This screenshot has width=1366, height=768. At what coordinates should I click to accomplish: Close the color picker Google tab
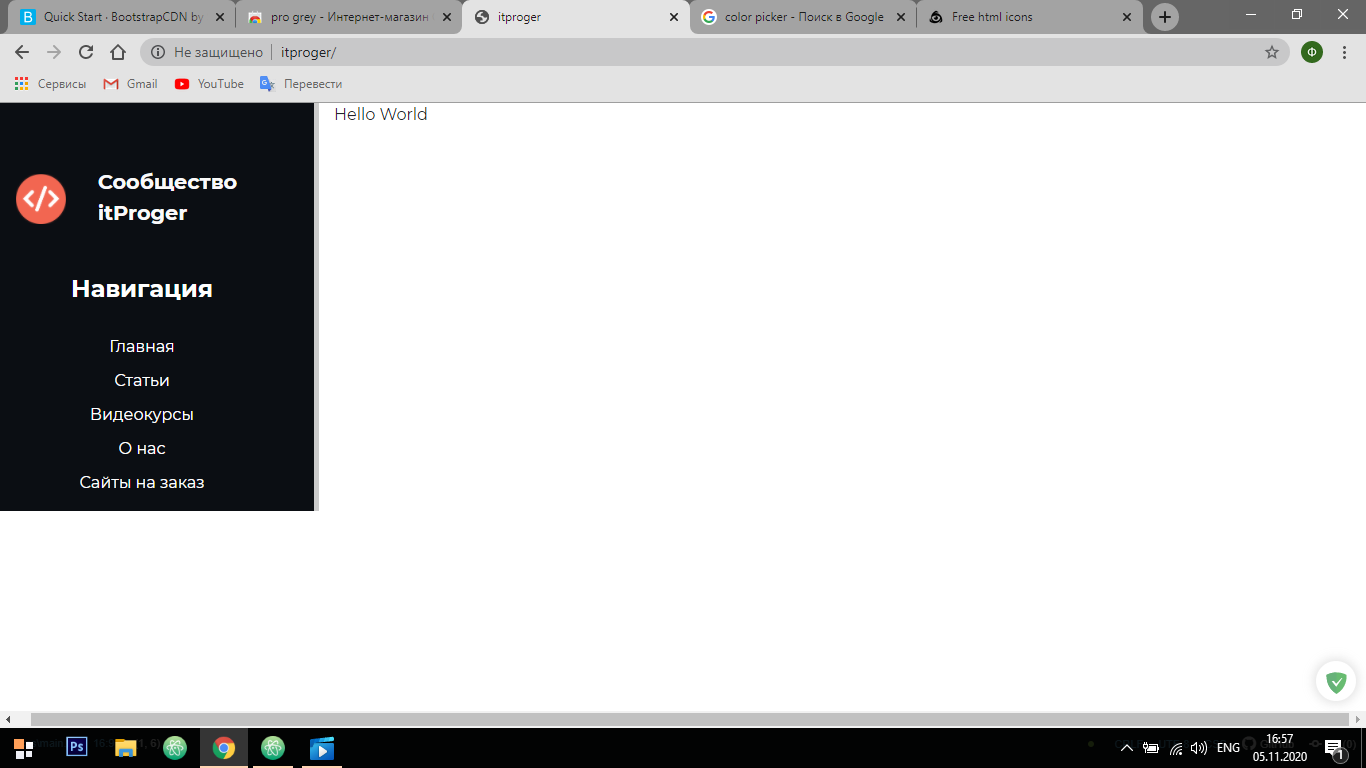click(x=901, y=17)
